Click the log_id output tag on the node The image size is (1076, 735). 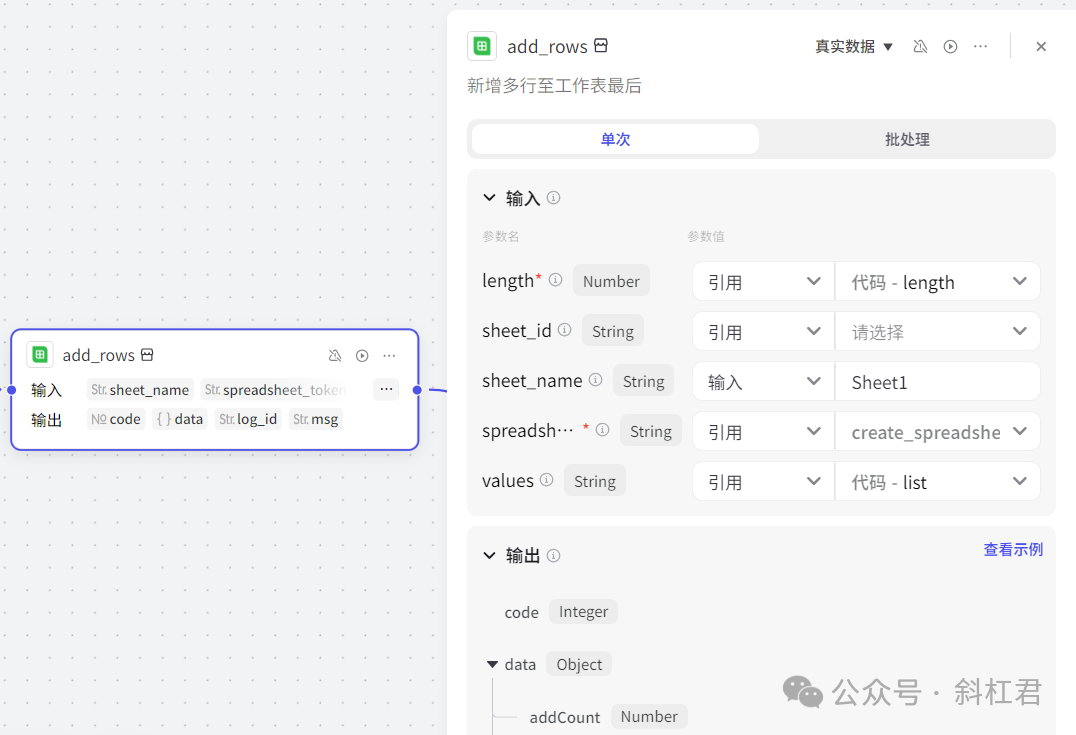[248, 419]
